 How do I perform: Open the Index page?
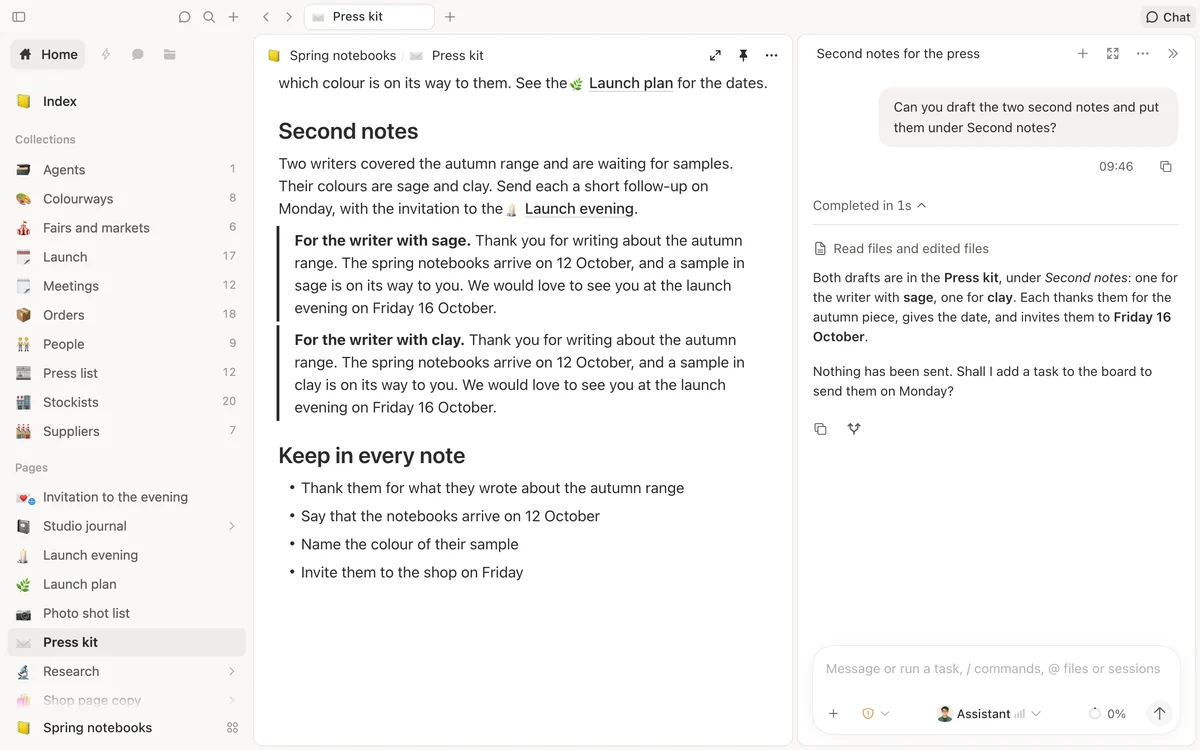tap(126, 101)
